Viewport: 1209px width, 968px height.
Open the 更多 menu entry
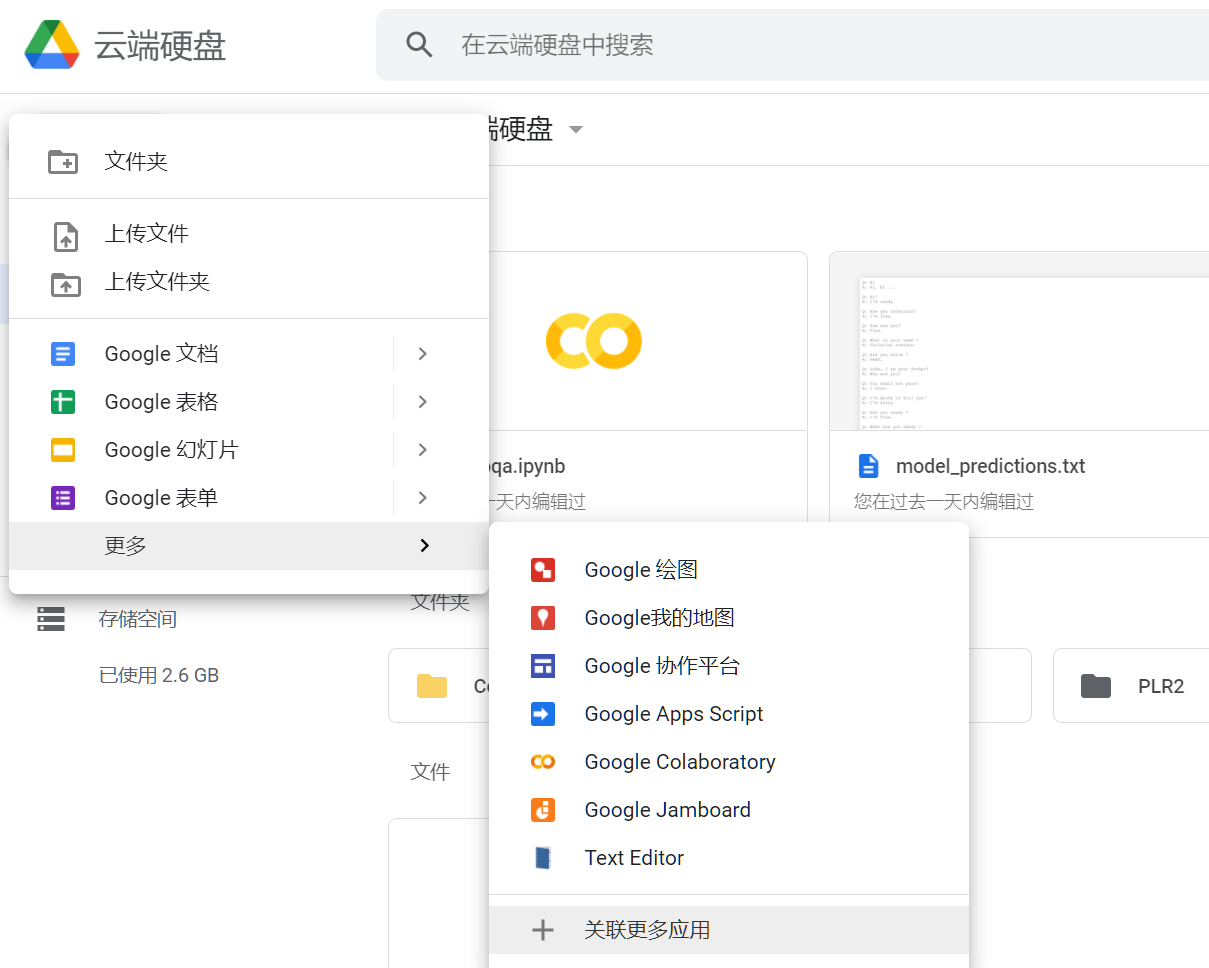coord(249,546)
